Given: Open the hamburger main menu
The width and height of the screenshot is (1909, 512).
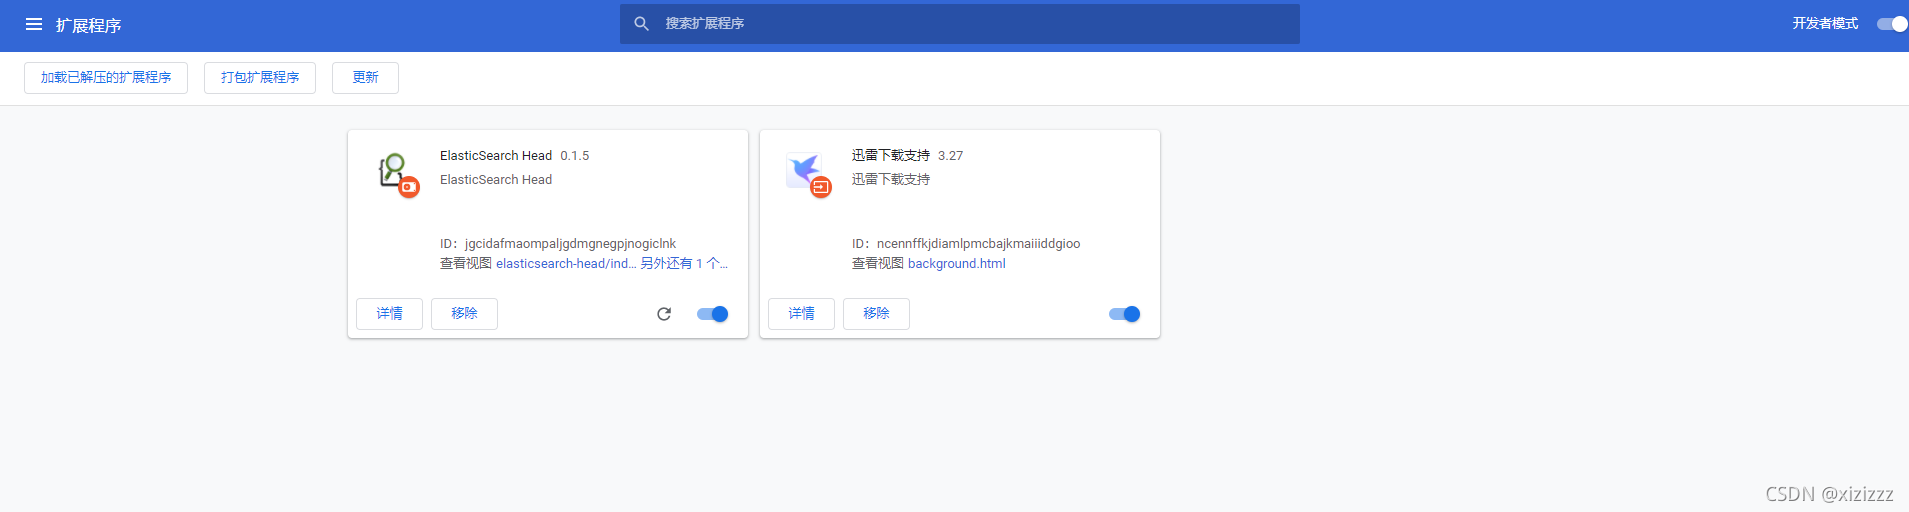Looking at the screenshot, I should coord(34,24).
